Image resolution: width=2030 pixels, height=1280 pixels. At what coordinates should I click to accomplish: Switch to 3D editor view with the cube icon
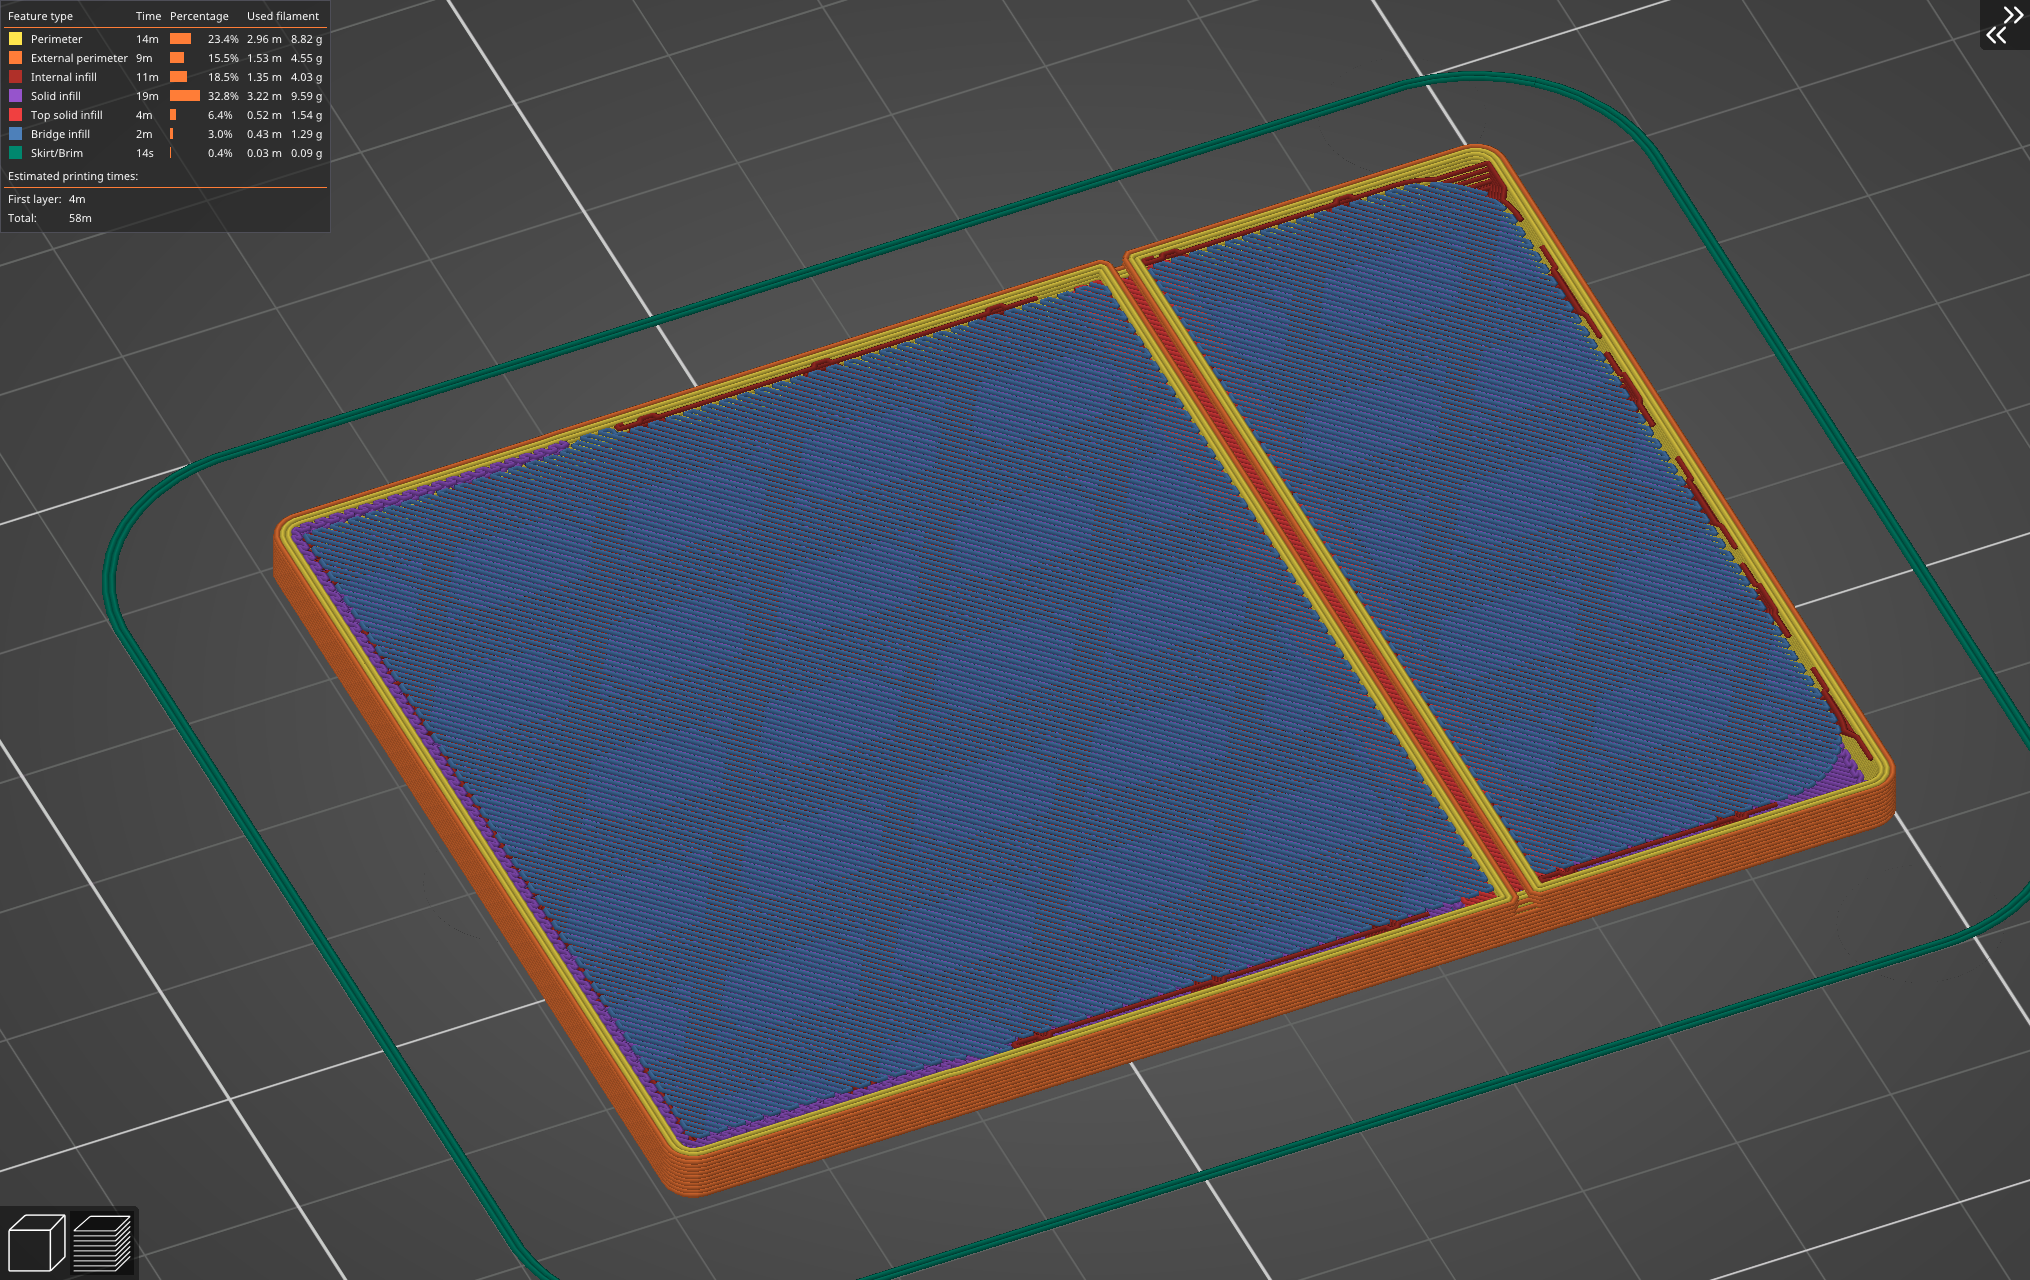click(x=39, y=1240)
